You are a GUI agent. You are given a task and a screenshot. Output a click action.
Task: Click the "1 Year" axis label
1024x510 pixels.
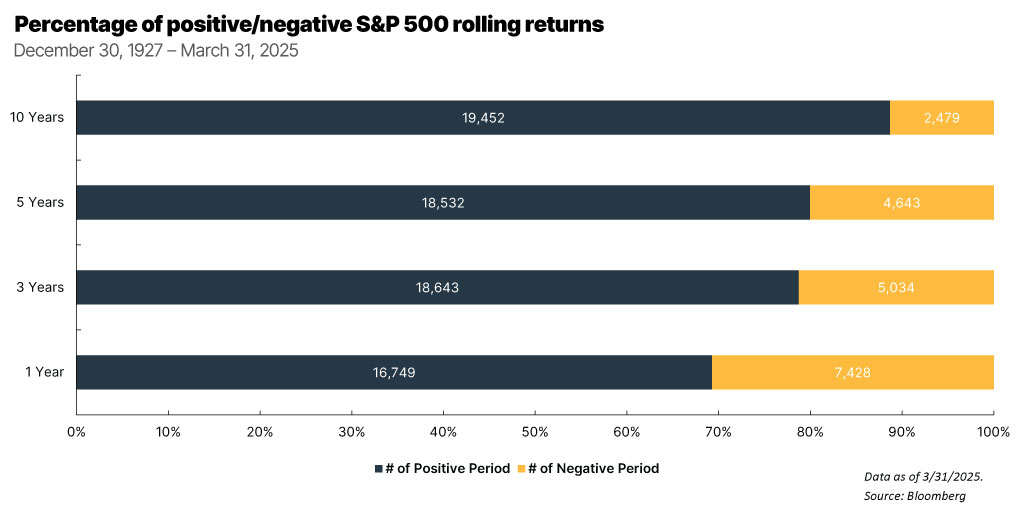(44, 372)
